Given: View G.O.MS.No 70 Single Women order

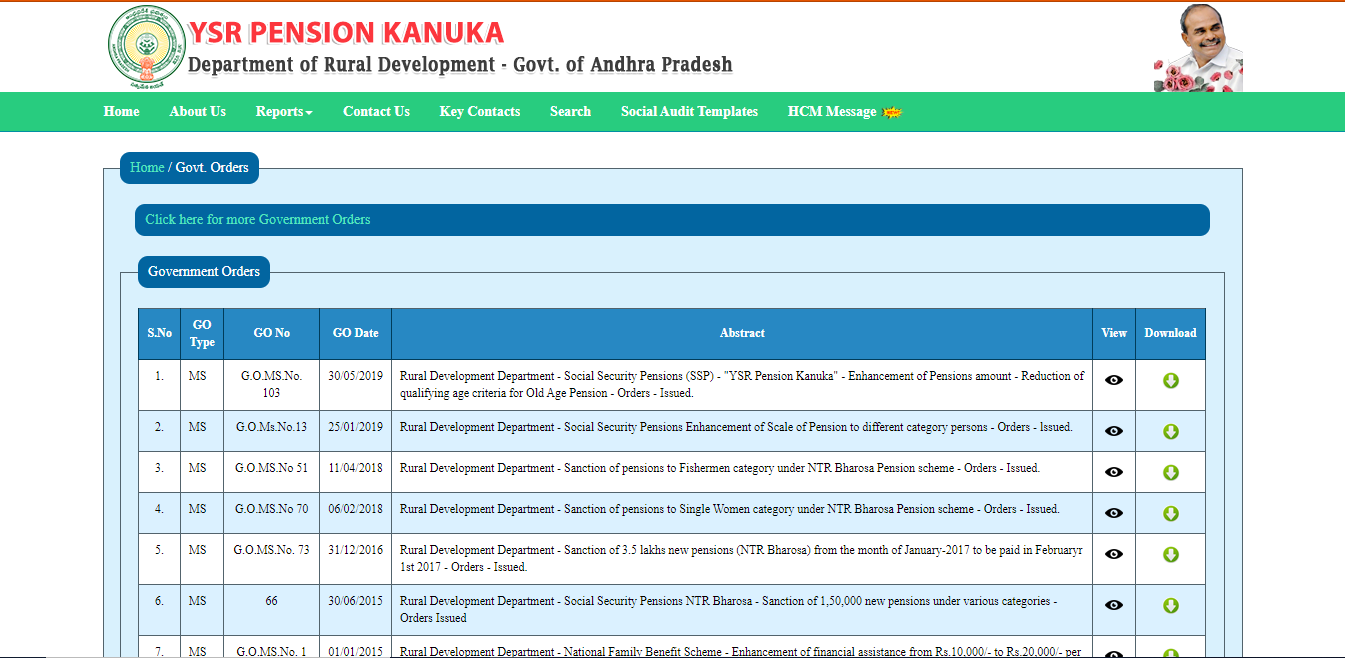Looking at the screenshot, I should (1114, 513).
